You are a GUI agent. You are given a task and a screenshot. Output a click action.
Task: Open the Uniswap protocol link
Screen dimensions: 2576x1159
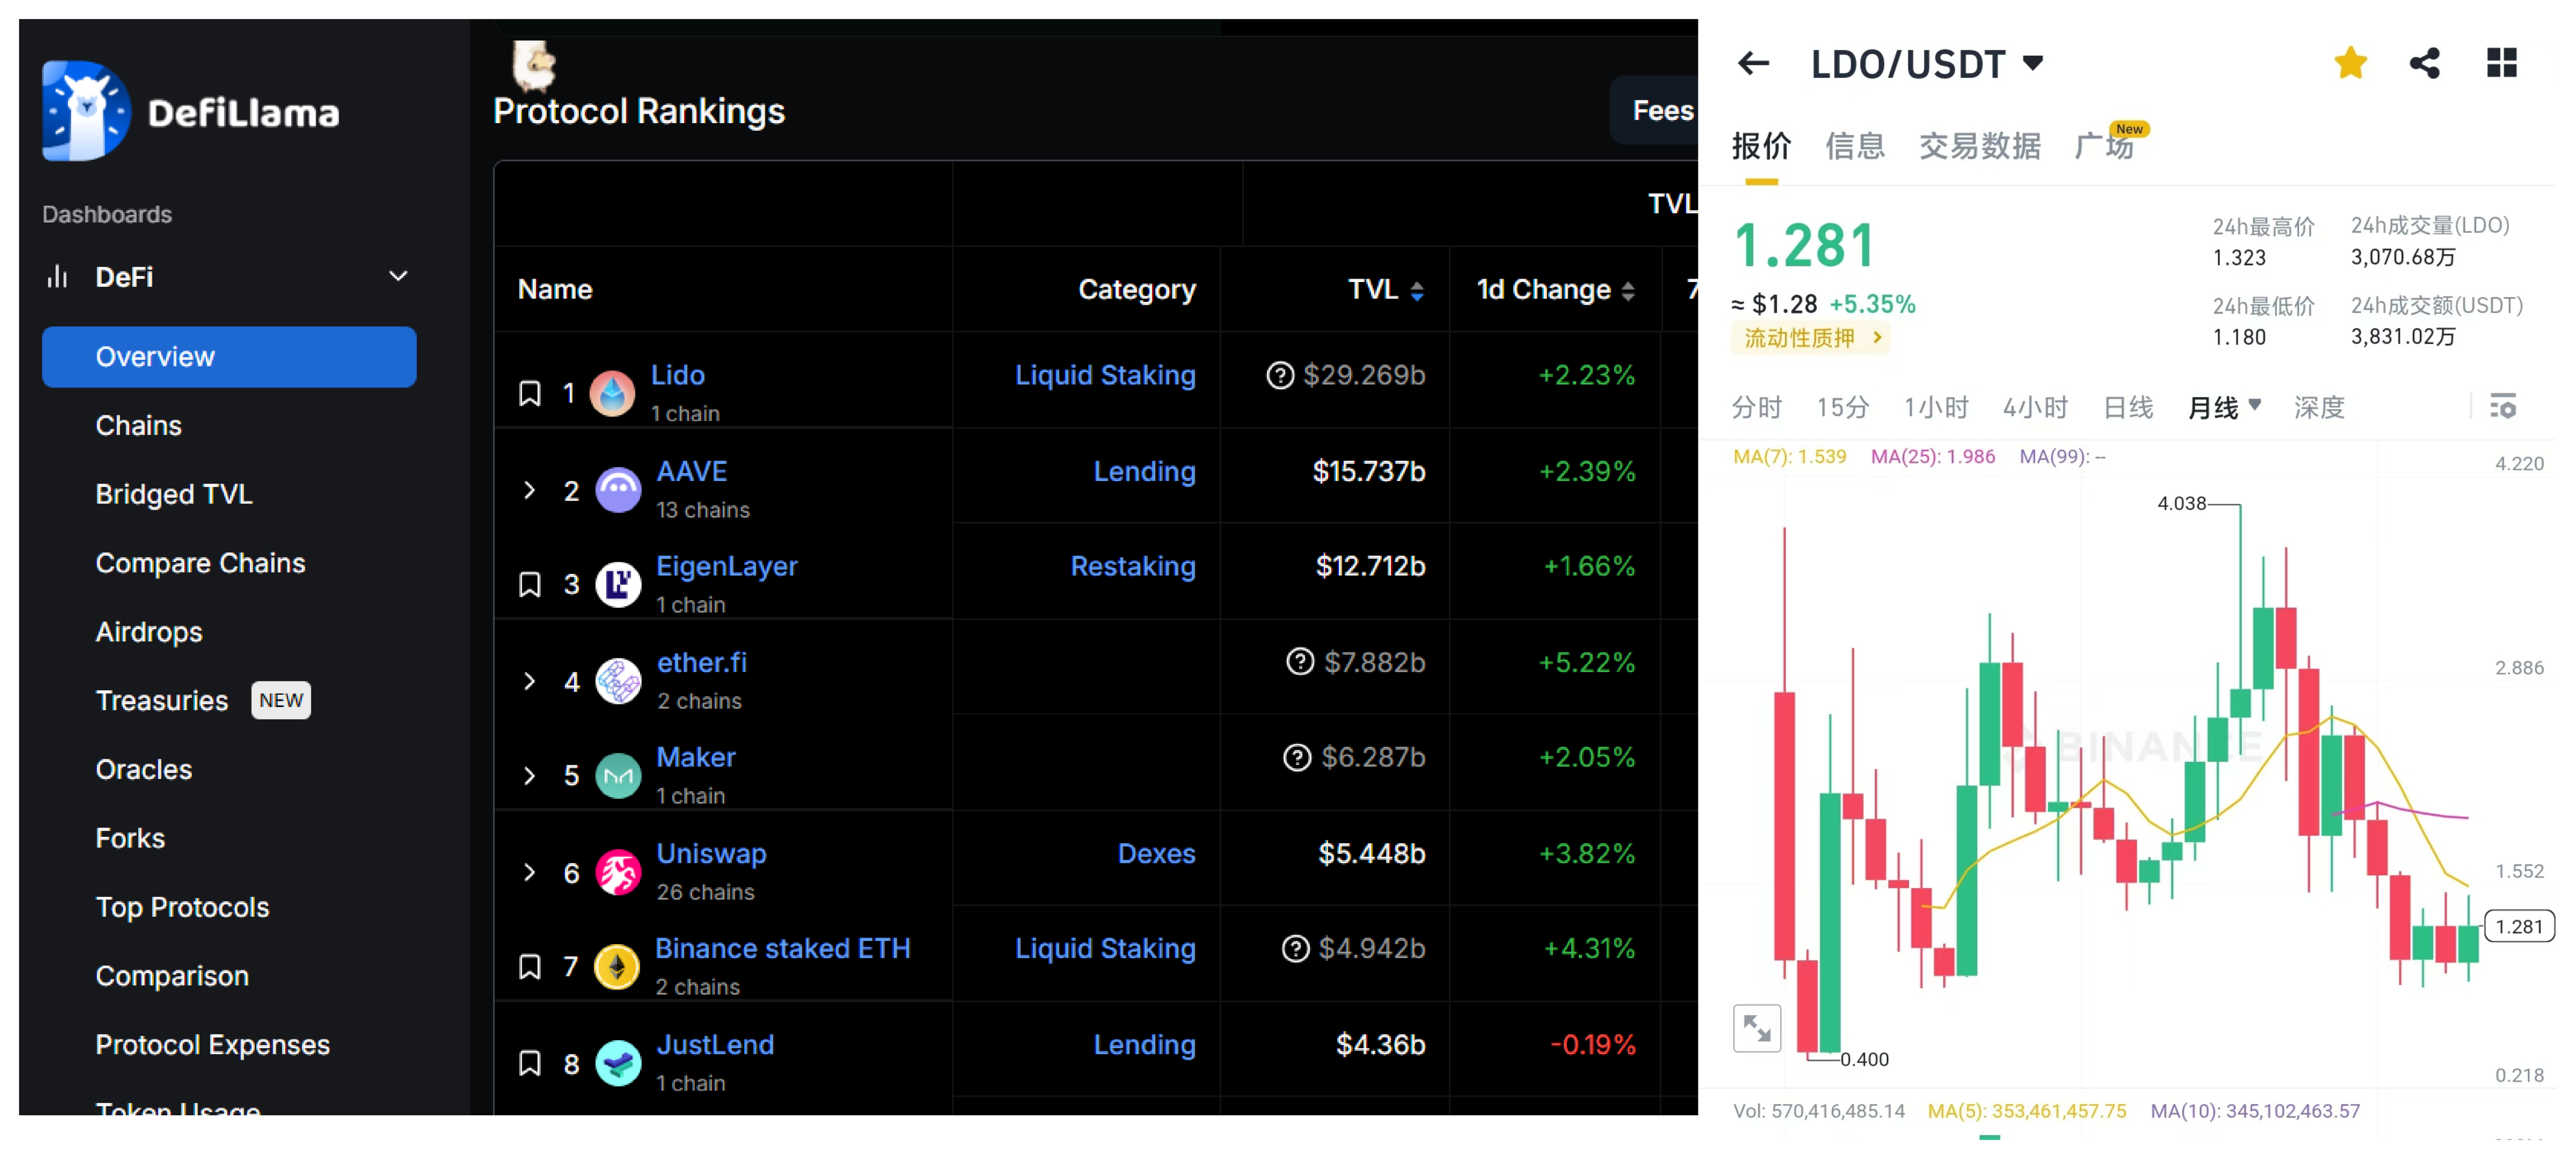coord(711,853)
